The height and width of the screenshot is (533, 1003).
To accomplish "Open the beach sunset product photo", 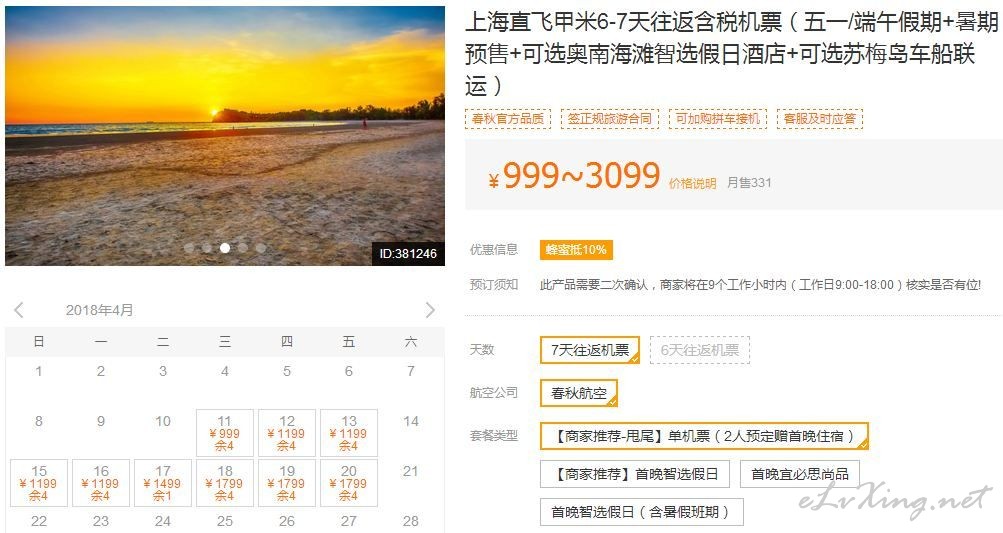I will click(225, 136).
